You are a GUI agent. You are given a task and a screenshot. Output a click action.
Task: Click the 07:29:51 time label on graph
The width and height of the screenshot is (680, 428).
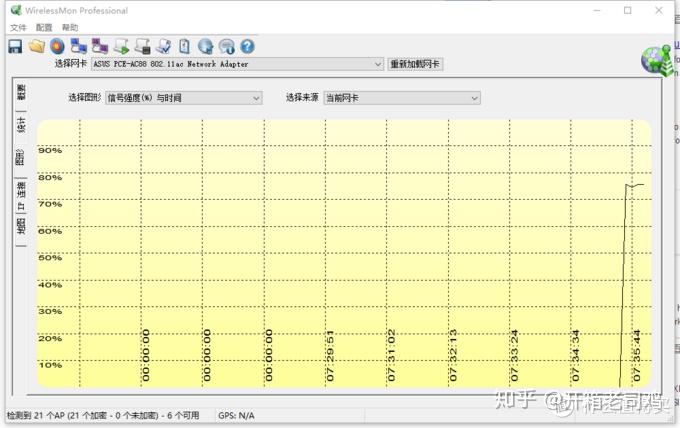click(330, 356)
